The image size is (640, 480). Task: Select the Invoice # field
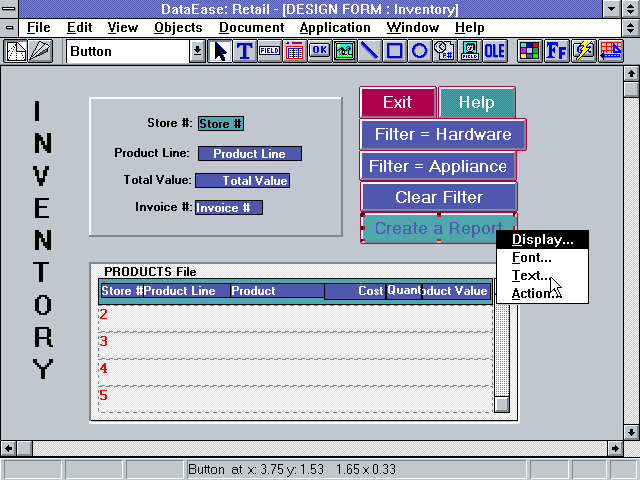(x=229, y=207)
